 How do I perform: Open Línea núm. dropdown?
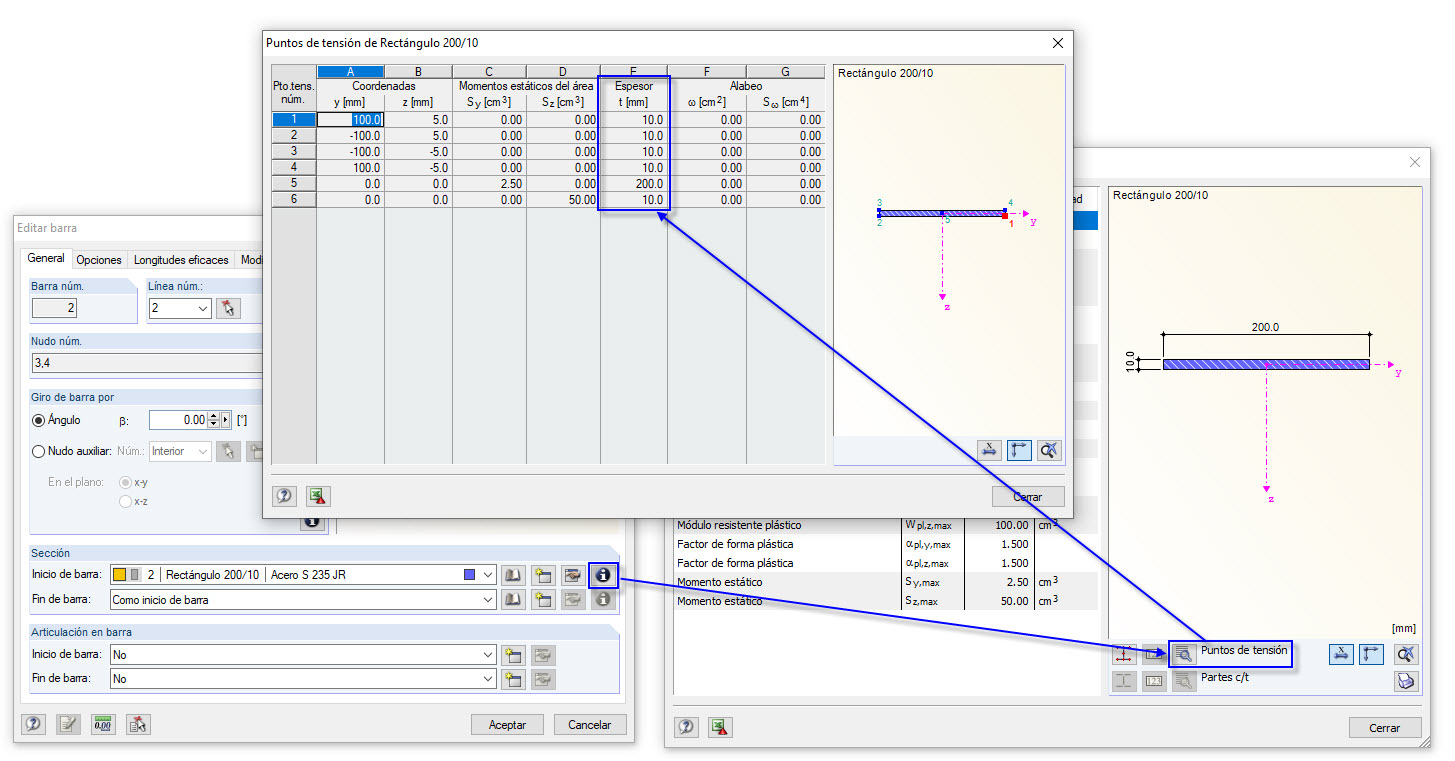203,308
